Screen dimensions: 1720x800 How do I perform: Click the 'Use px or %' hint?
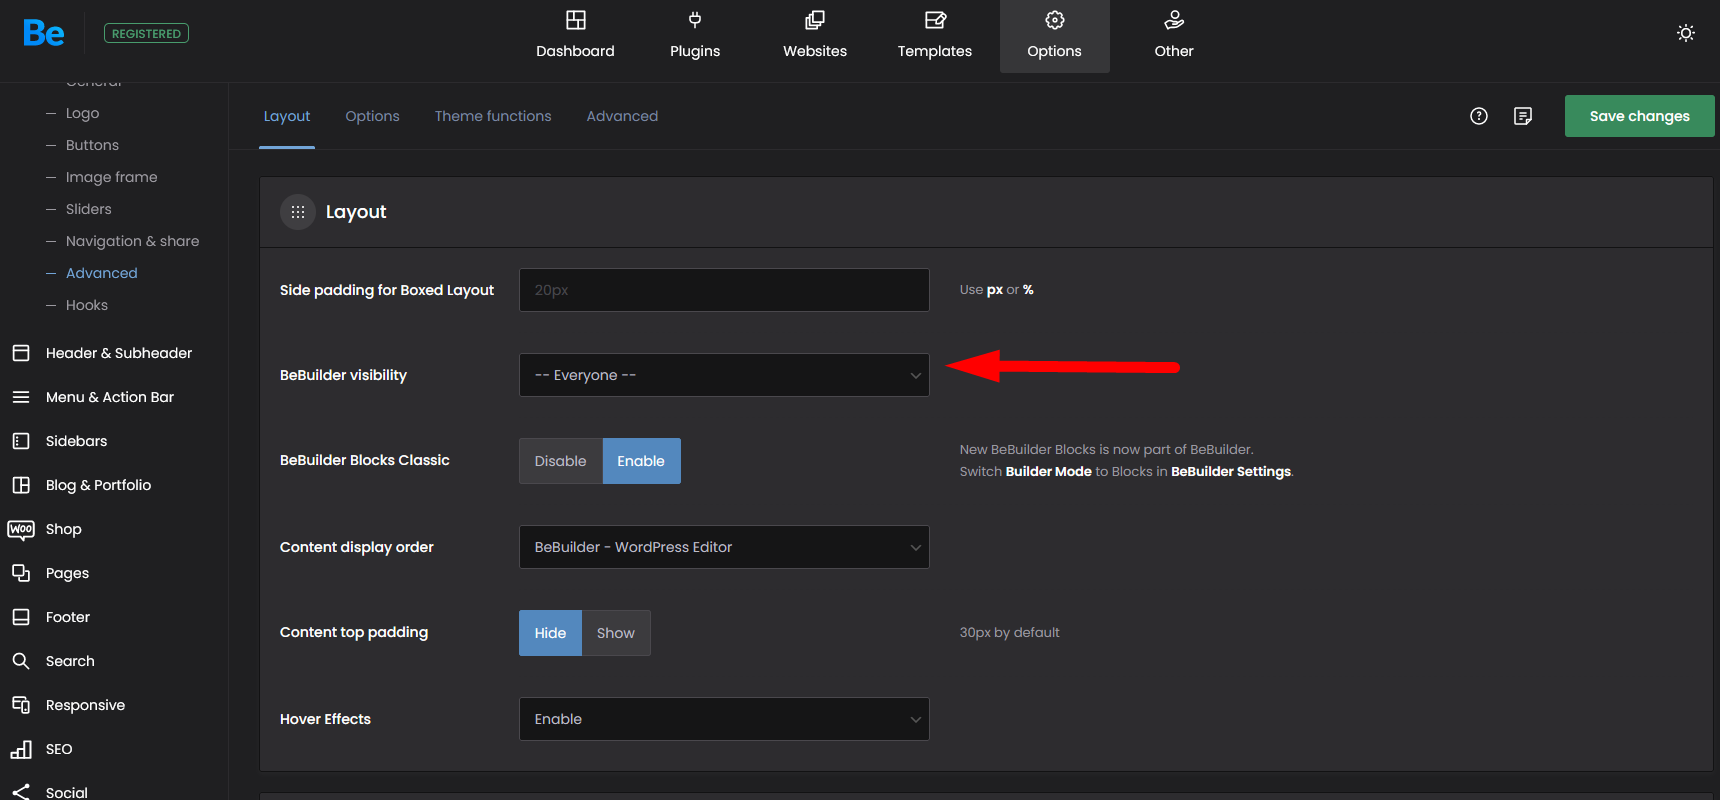pos(997,290)
